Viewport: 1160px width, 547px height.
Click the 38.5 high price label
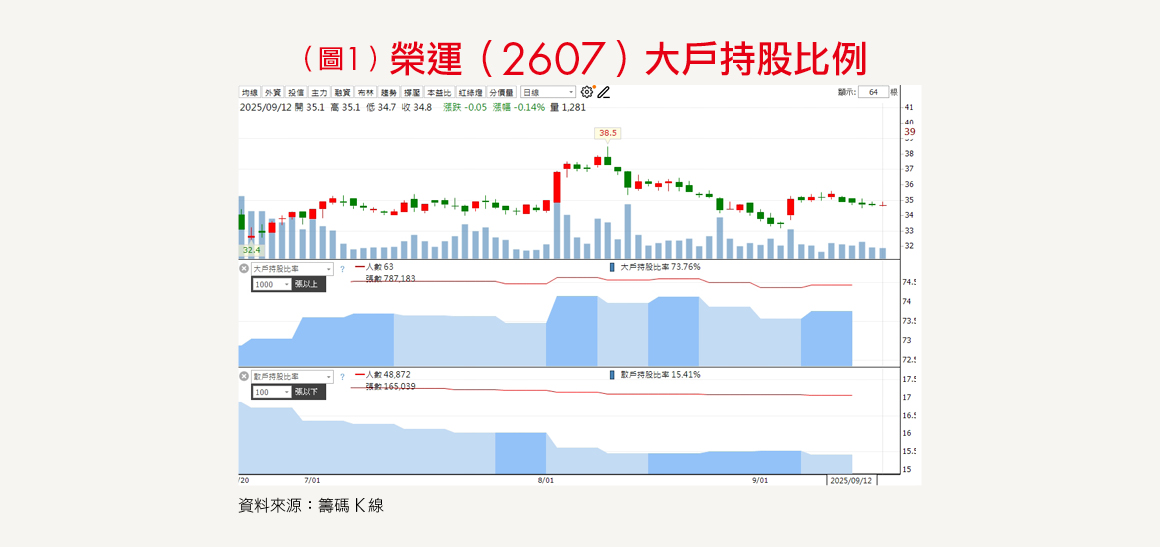607,133
